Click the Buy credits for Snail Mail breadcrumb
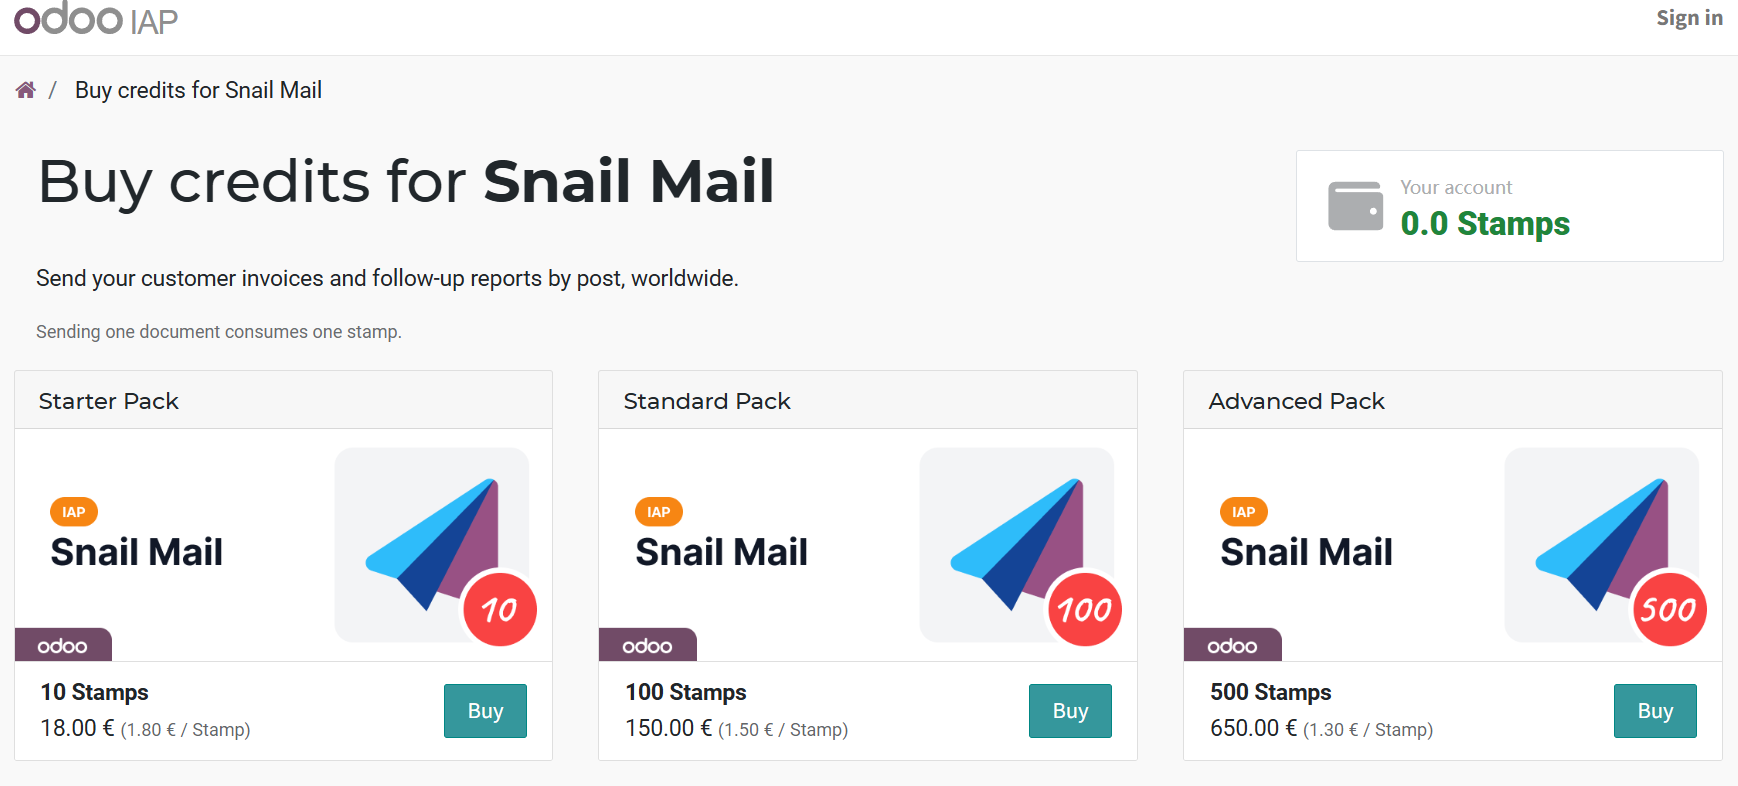This screenshot has height=786, width=1738. click(x=198, y=90)
